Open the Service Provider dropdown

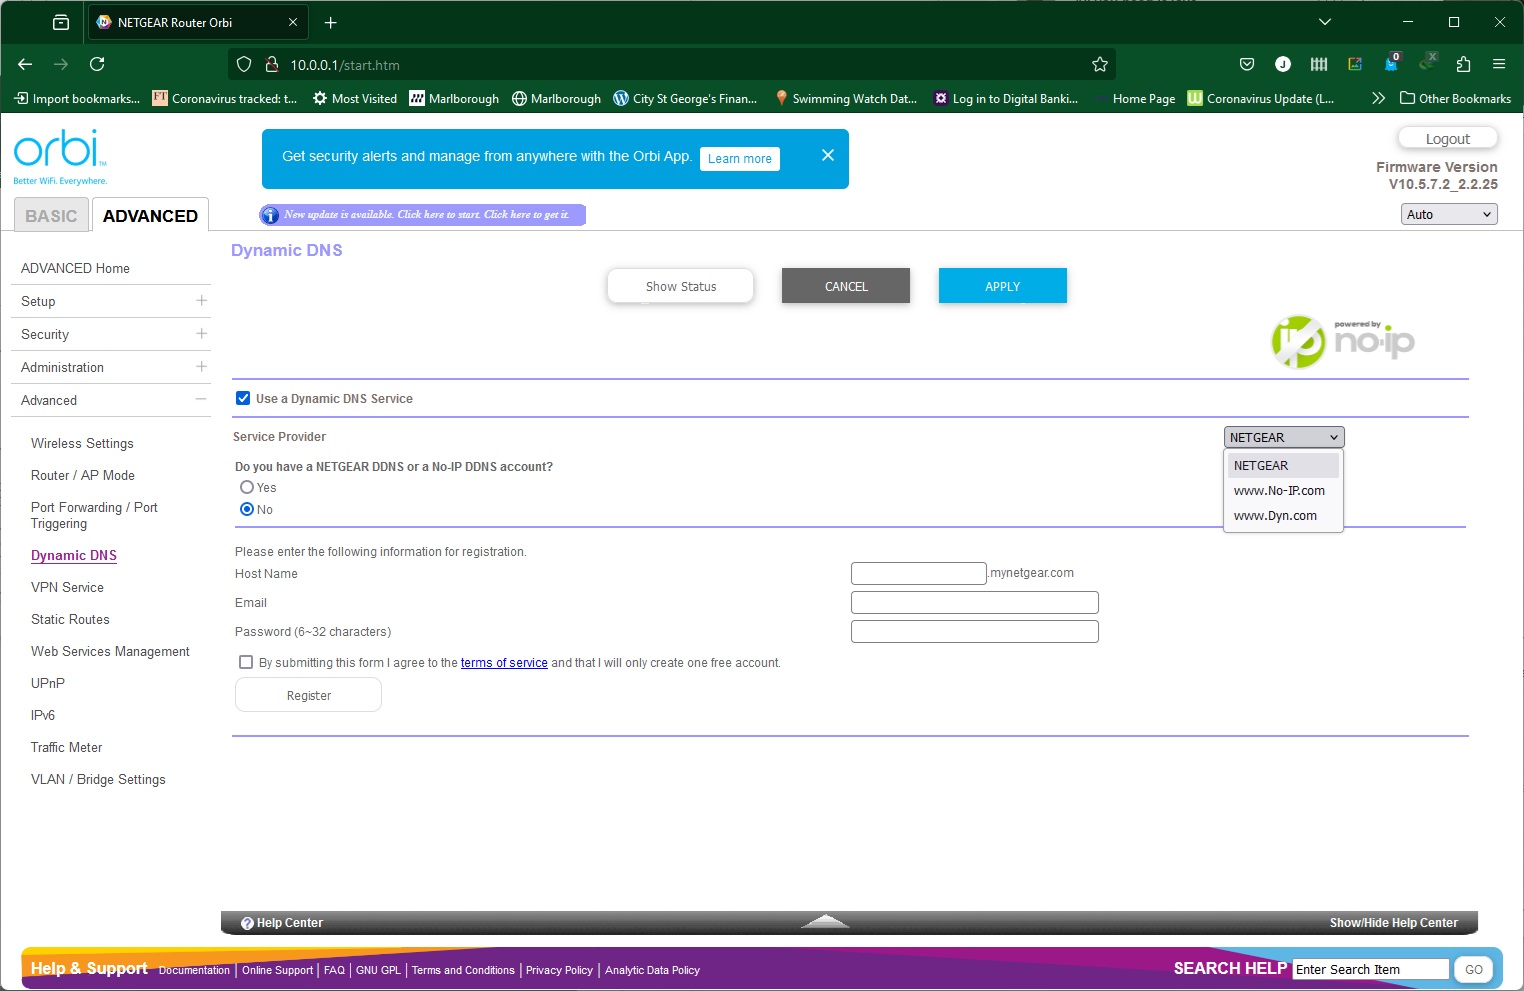point(1284,437)
